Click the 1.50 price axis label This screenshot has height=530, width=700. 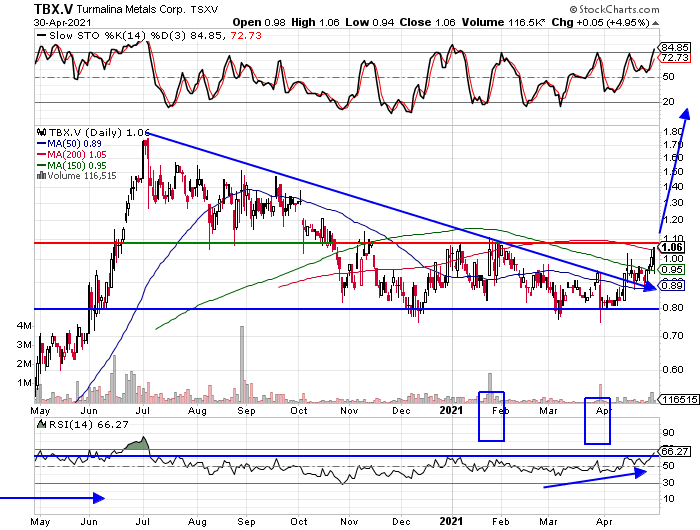tap(673, 172)
